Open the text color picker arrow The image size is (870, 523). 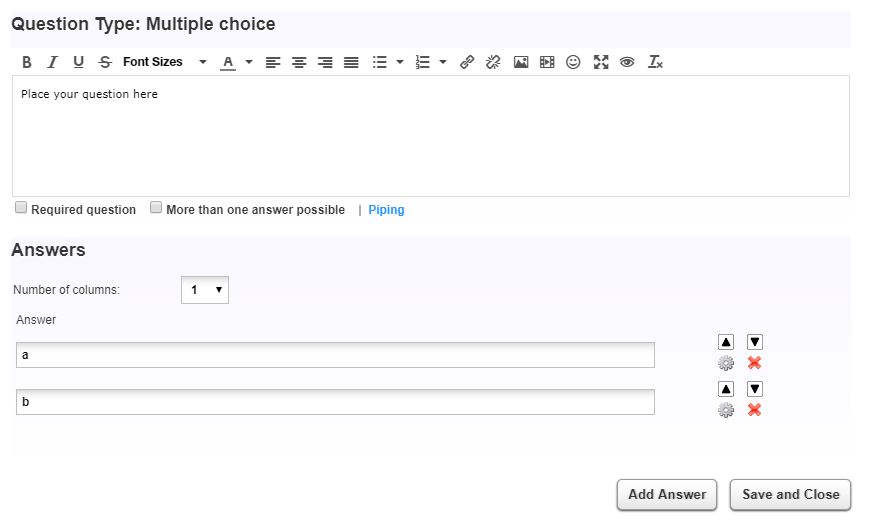pos(249,62)
